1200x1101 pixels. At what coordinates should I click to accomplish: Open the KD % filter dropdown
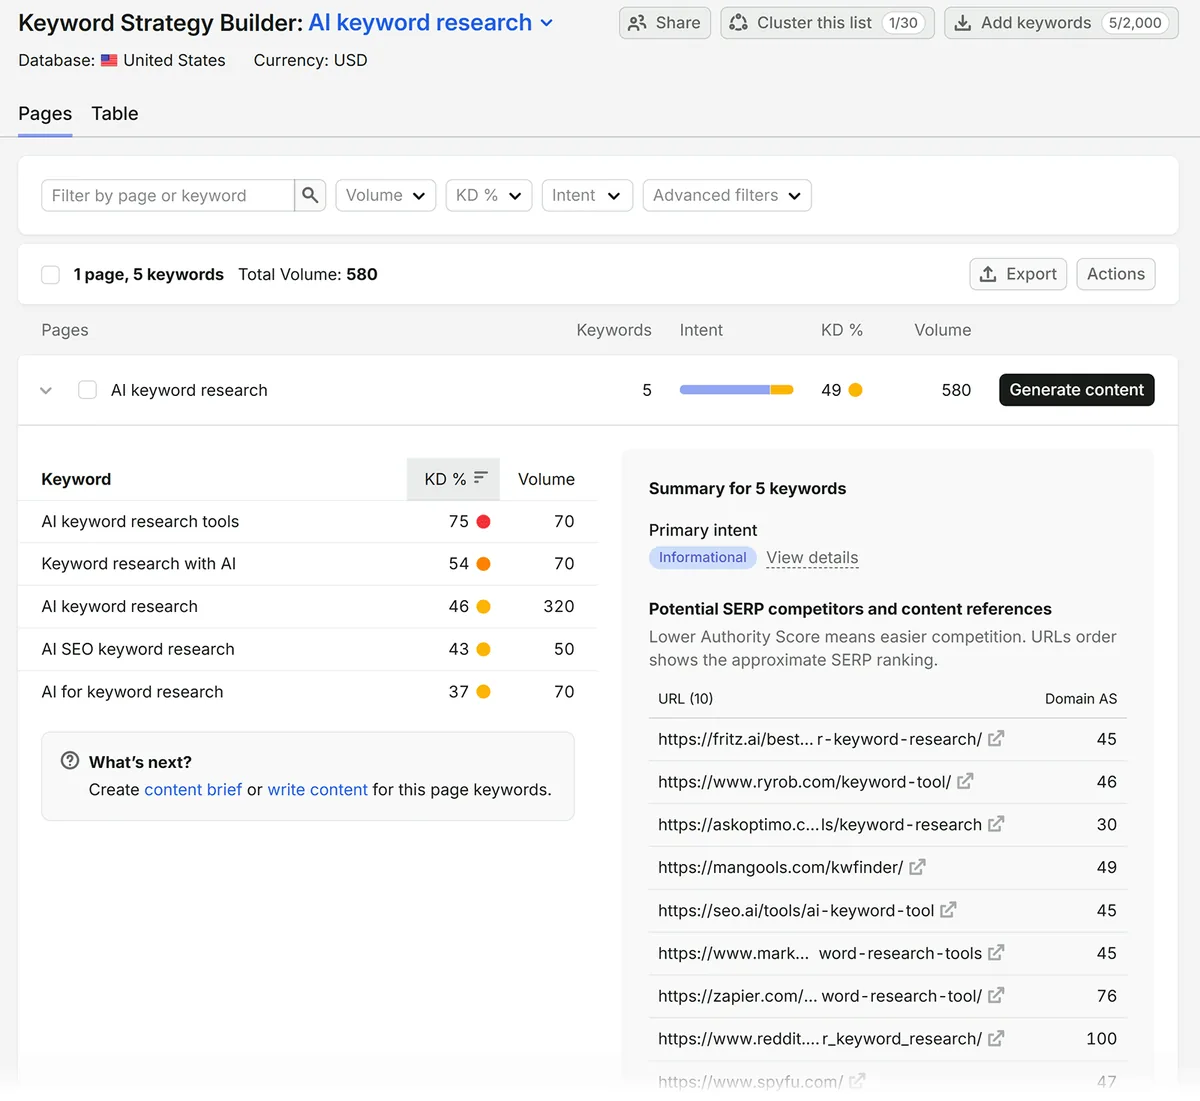(489, 195)
